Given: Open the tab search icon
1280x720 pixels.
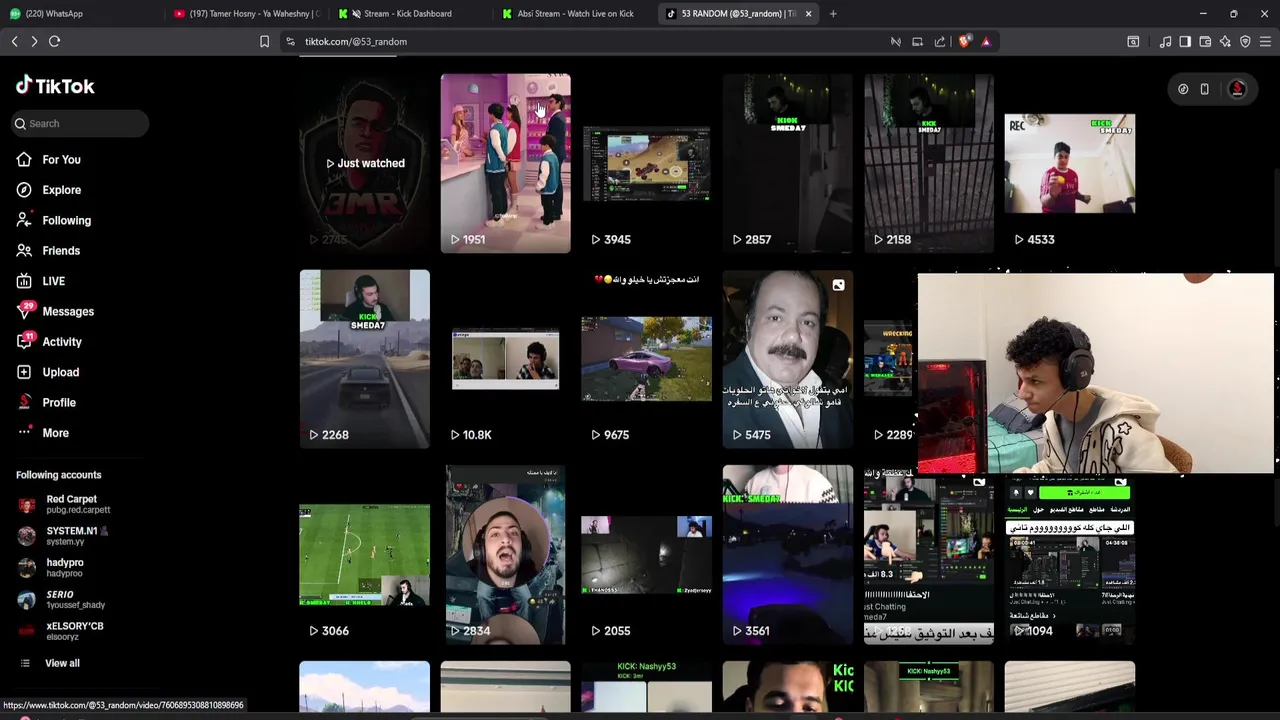Looking at the screenshot, I should [x=1133, y=41].
